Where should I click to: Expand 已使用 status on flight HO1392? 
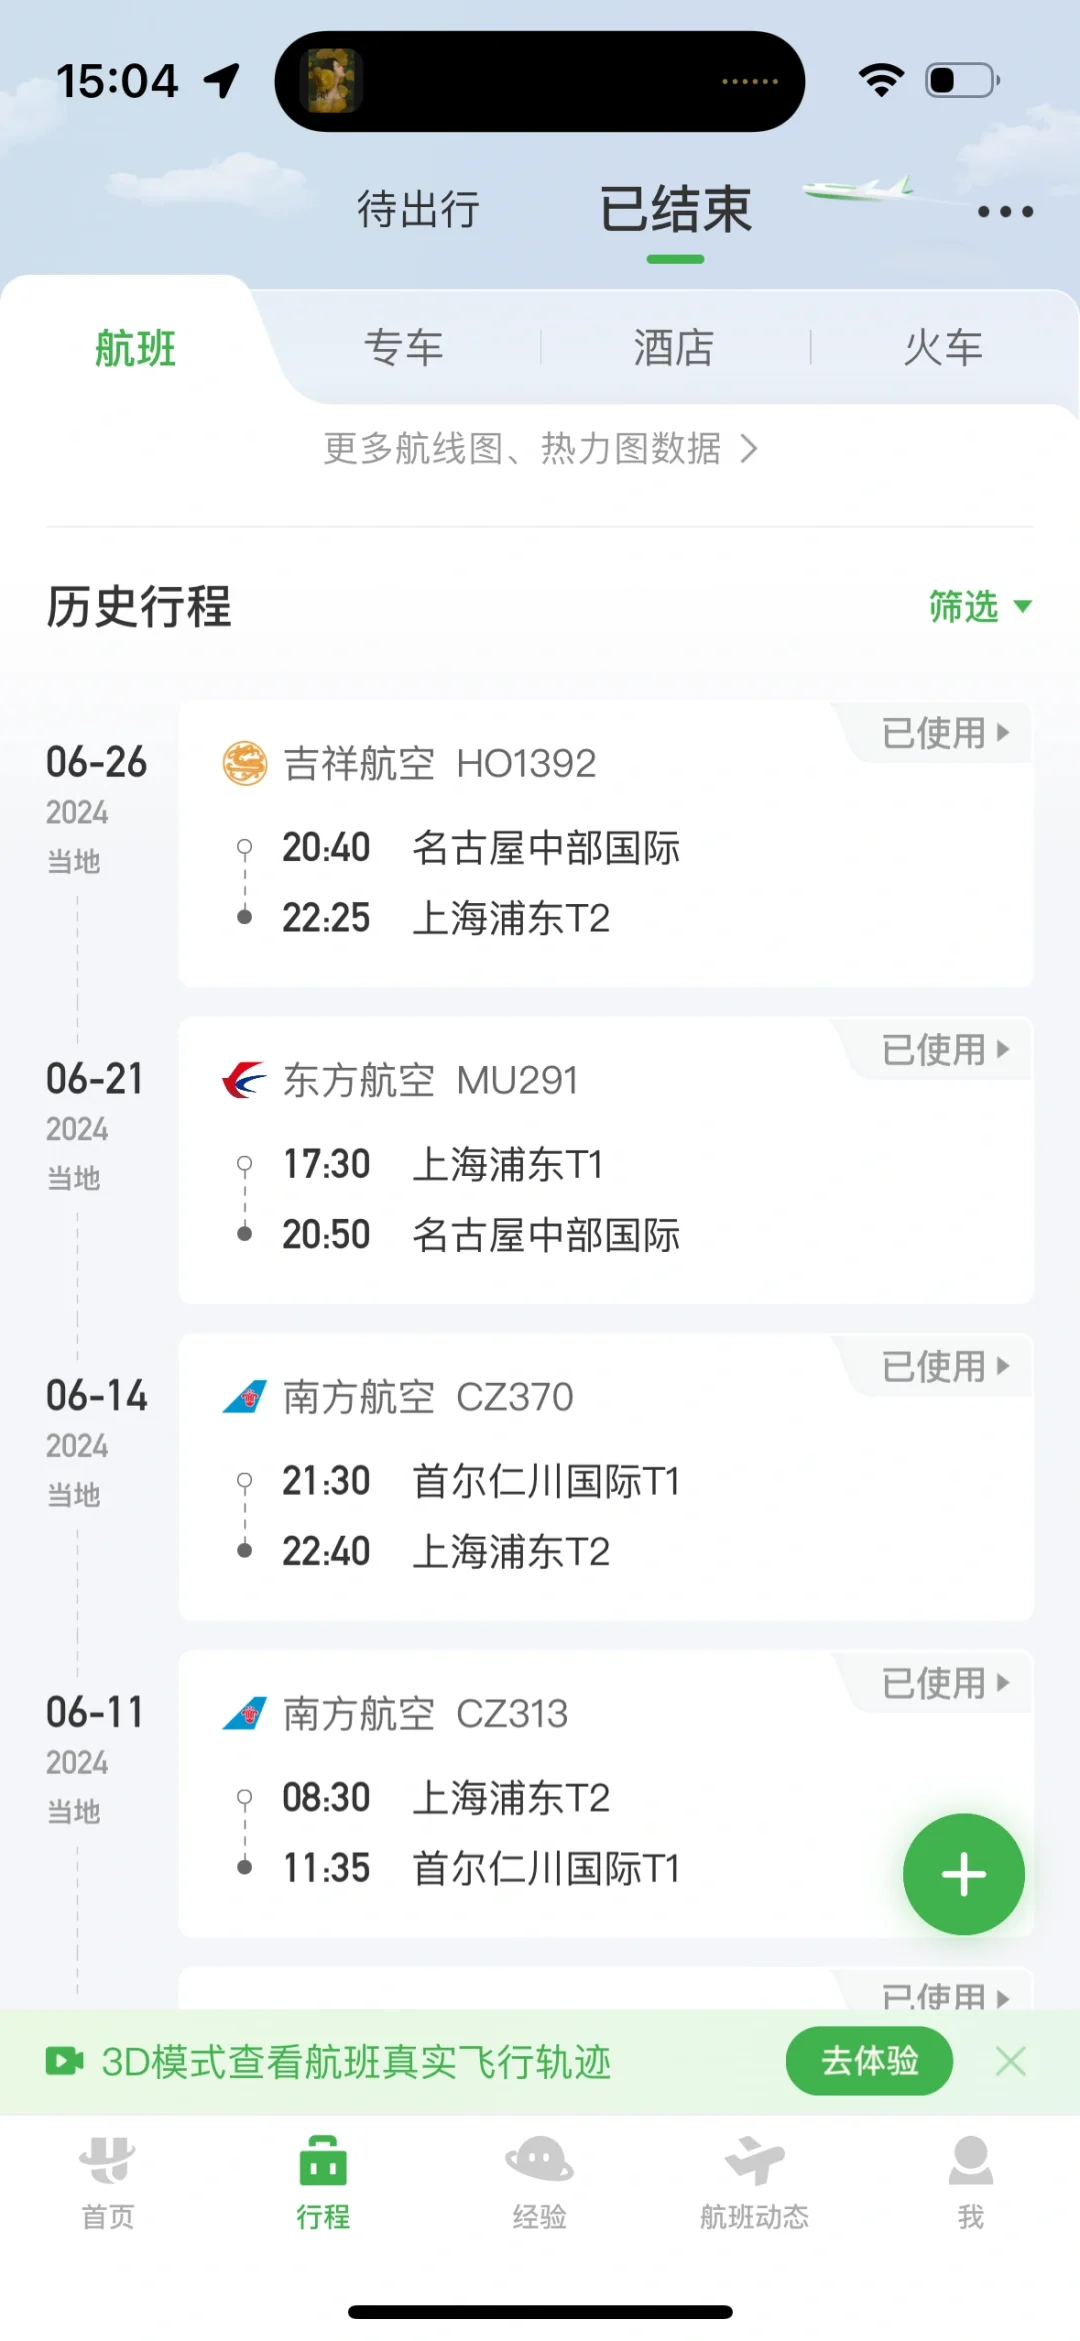pos(945,733)
